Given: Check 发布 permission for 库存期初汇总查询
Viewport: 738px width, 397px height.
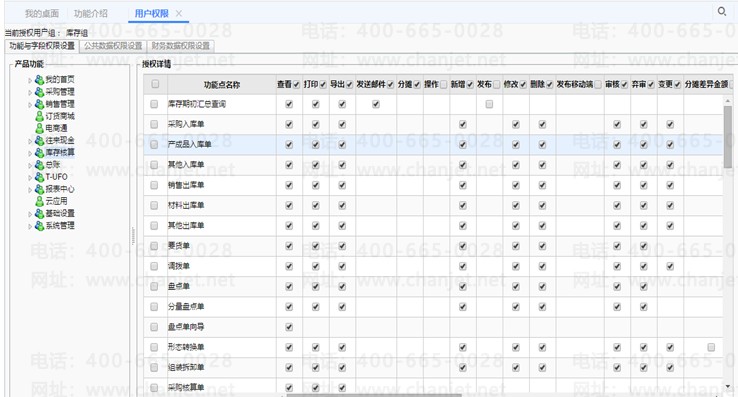Looking at the screenshot, I should coord(489,104).
